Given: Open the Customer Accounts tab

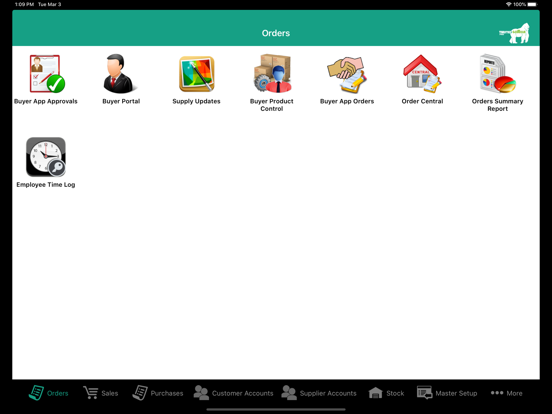Looking at the screenshot, I should (x=233, y=393).
